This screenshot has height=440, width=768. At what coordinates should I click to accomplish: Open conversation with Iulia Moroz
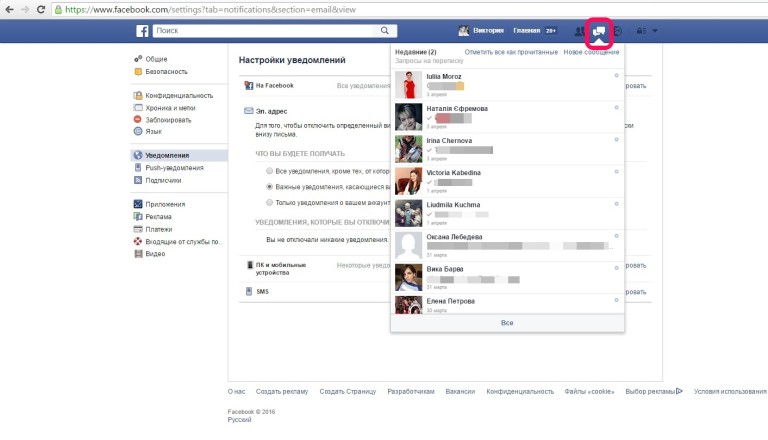(507, 84)
